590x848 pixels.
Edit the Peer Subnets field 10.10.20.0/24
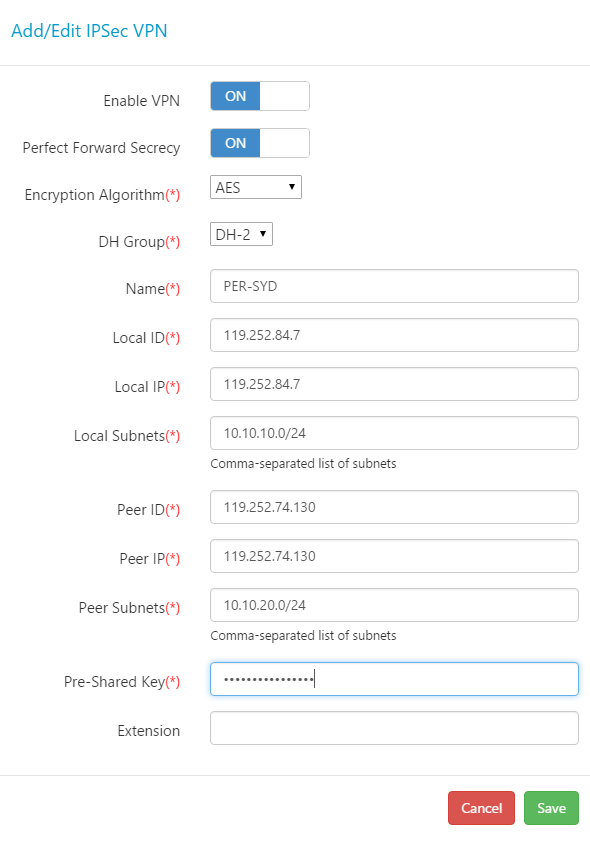click(394, 605)
